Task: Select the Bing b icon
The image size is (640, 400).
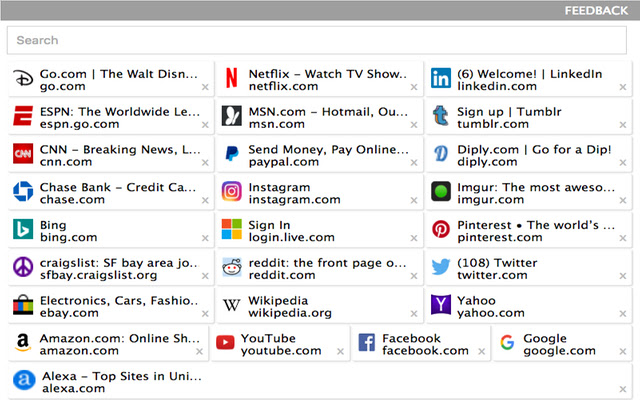Action: coord(23,229)
